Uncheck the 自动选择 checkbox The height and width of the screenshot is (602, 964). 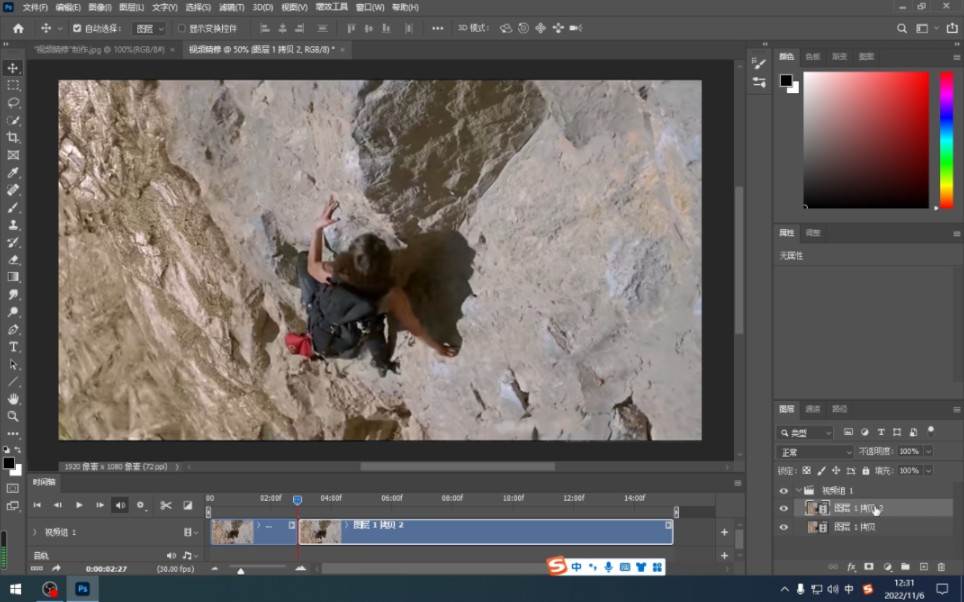click(77, 29)
